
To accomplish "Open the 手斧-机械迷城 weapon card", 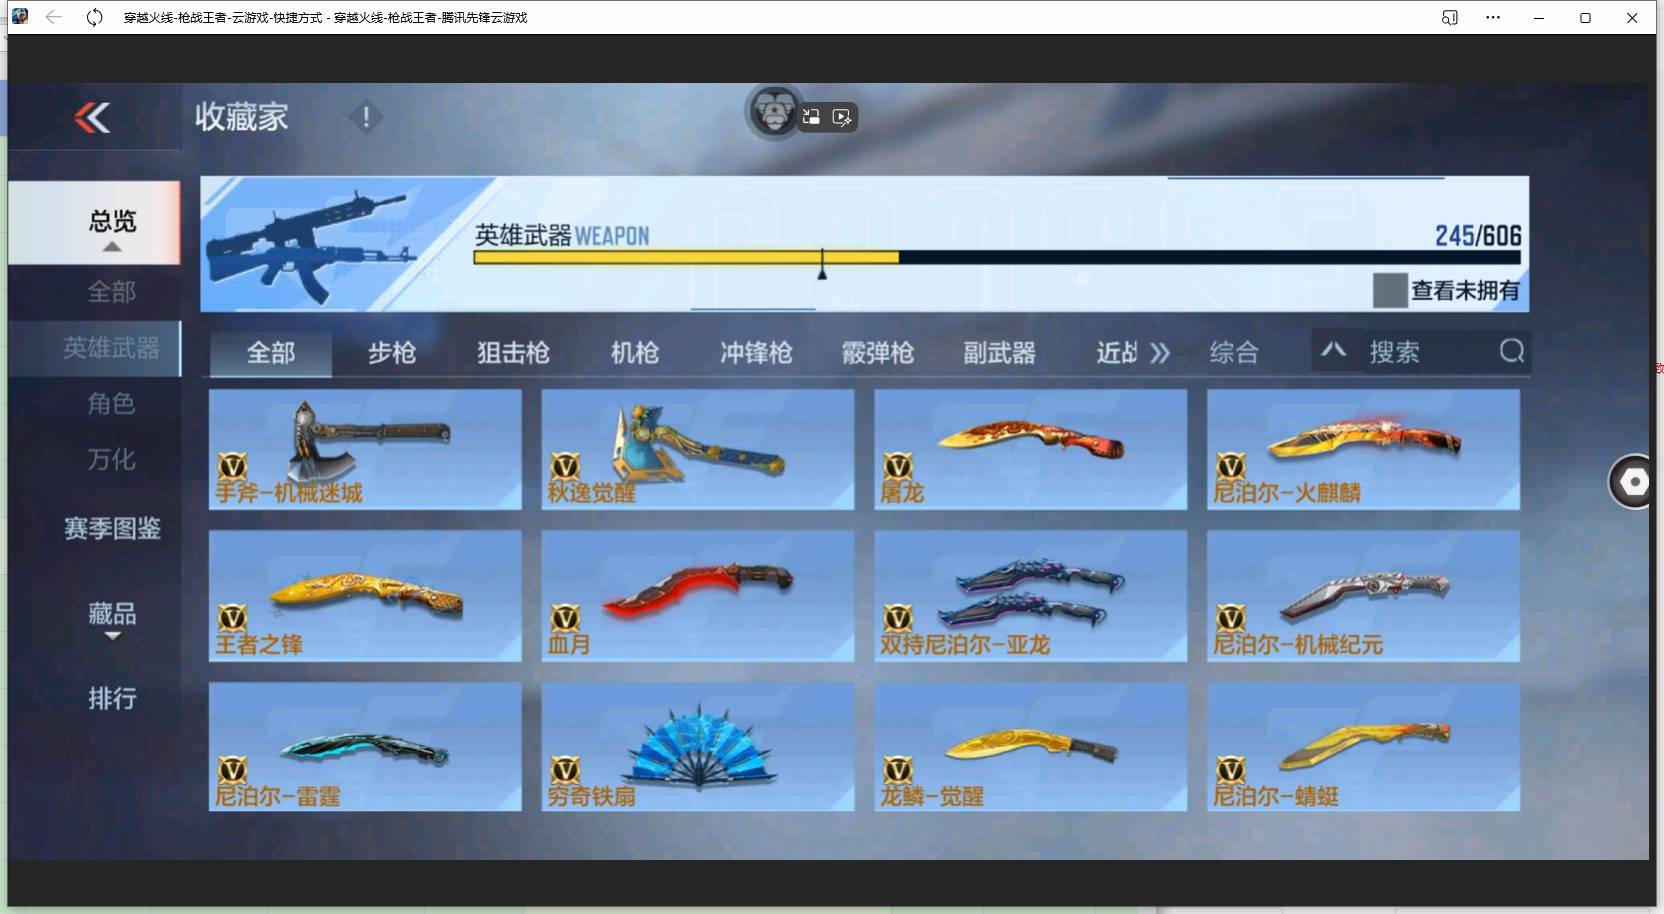I will click(365, 449).
